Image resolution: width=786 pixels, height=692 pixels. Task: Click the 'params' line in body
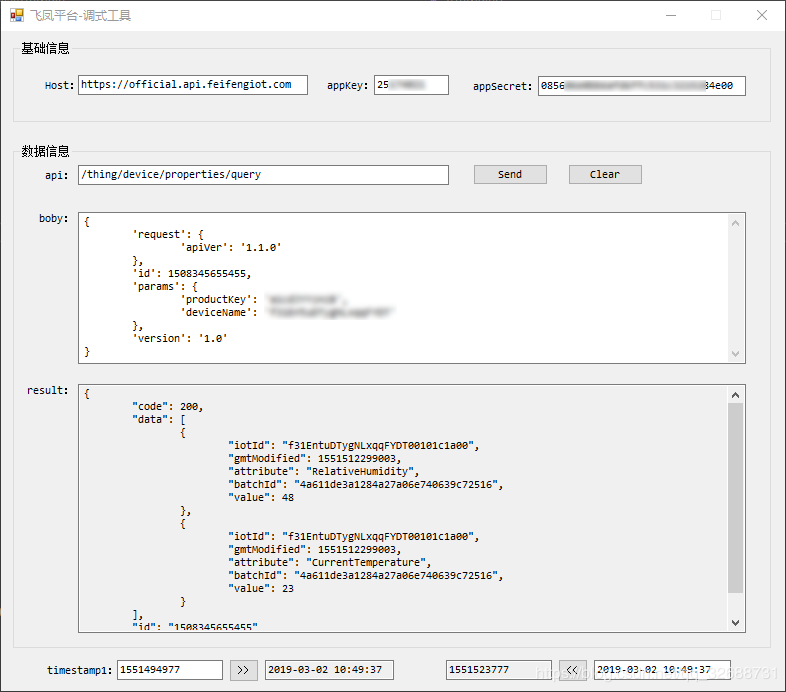(x=164, y=286)
